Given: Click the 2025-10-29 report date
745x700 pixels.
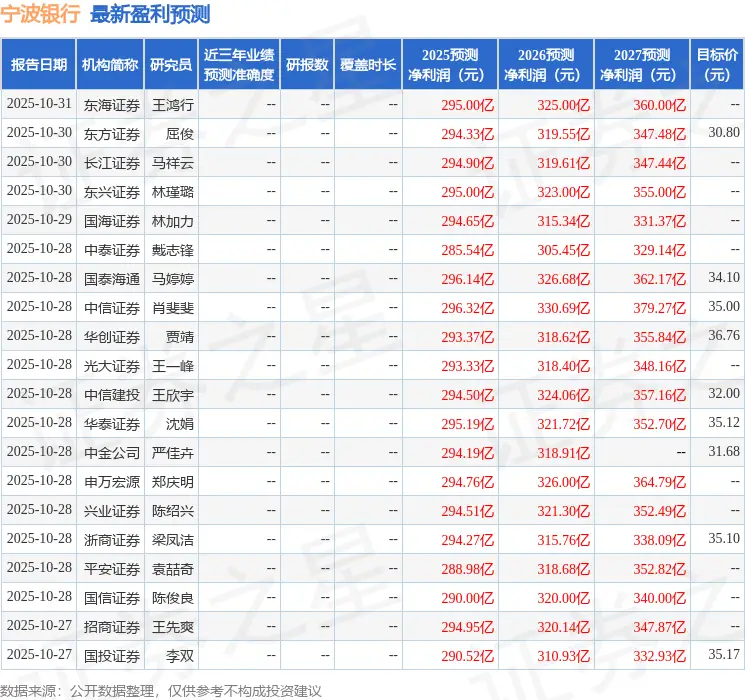Looking at the screenshot, I should click(39, 220).
